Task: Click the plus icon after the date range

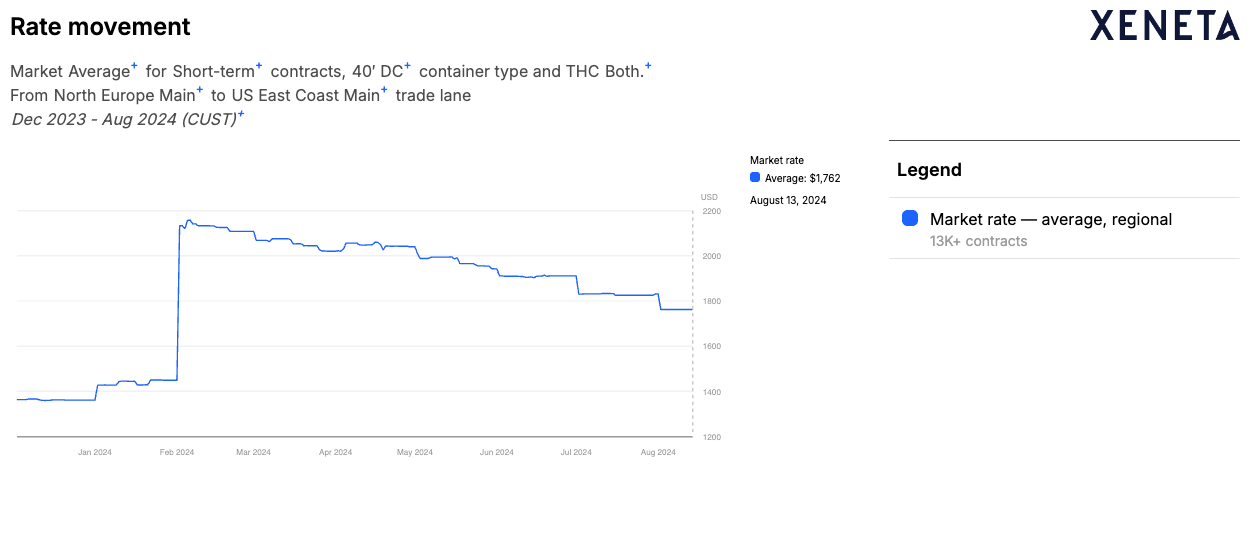Action: point(241,114)
